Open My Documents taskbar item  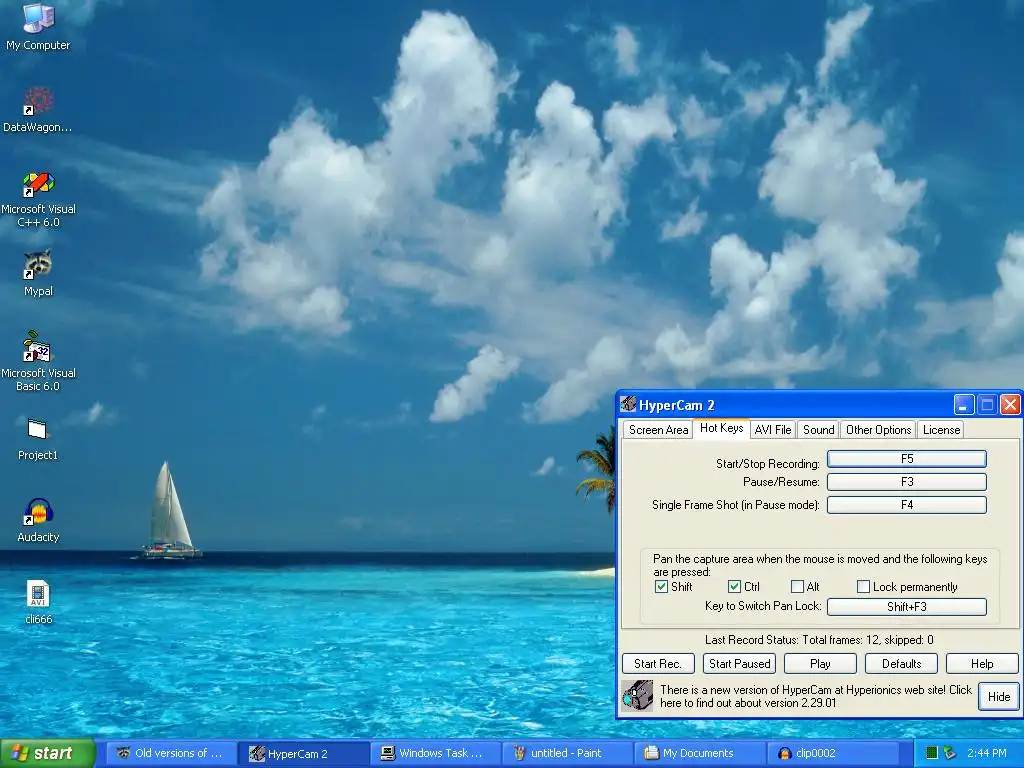701,753
